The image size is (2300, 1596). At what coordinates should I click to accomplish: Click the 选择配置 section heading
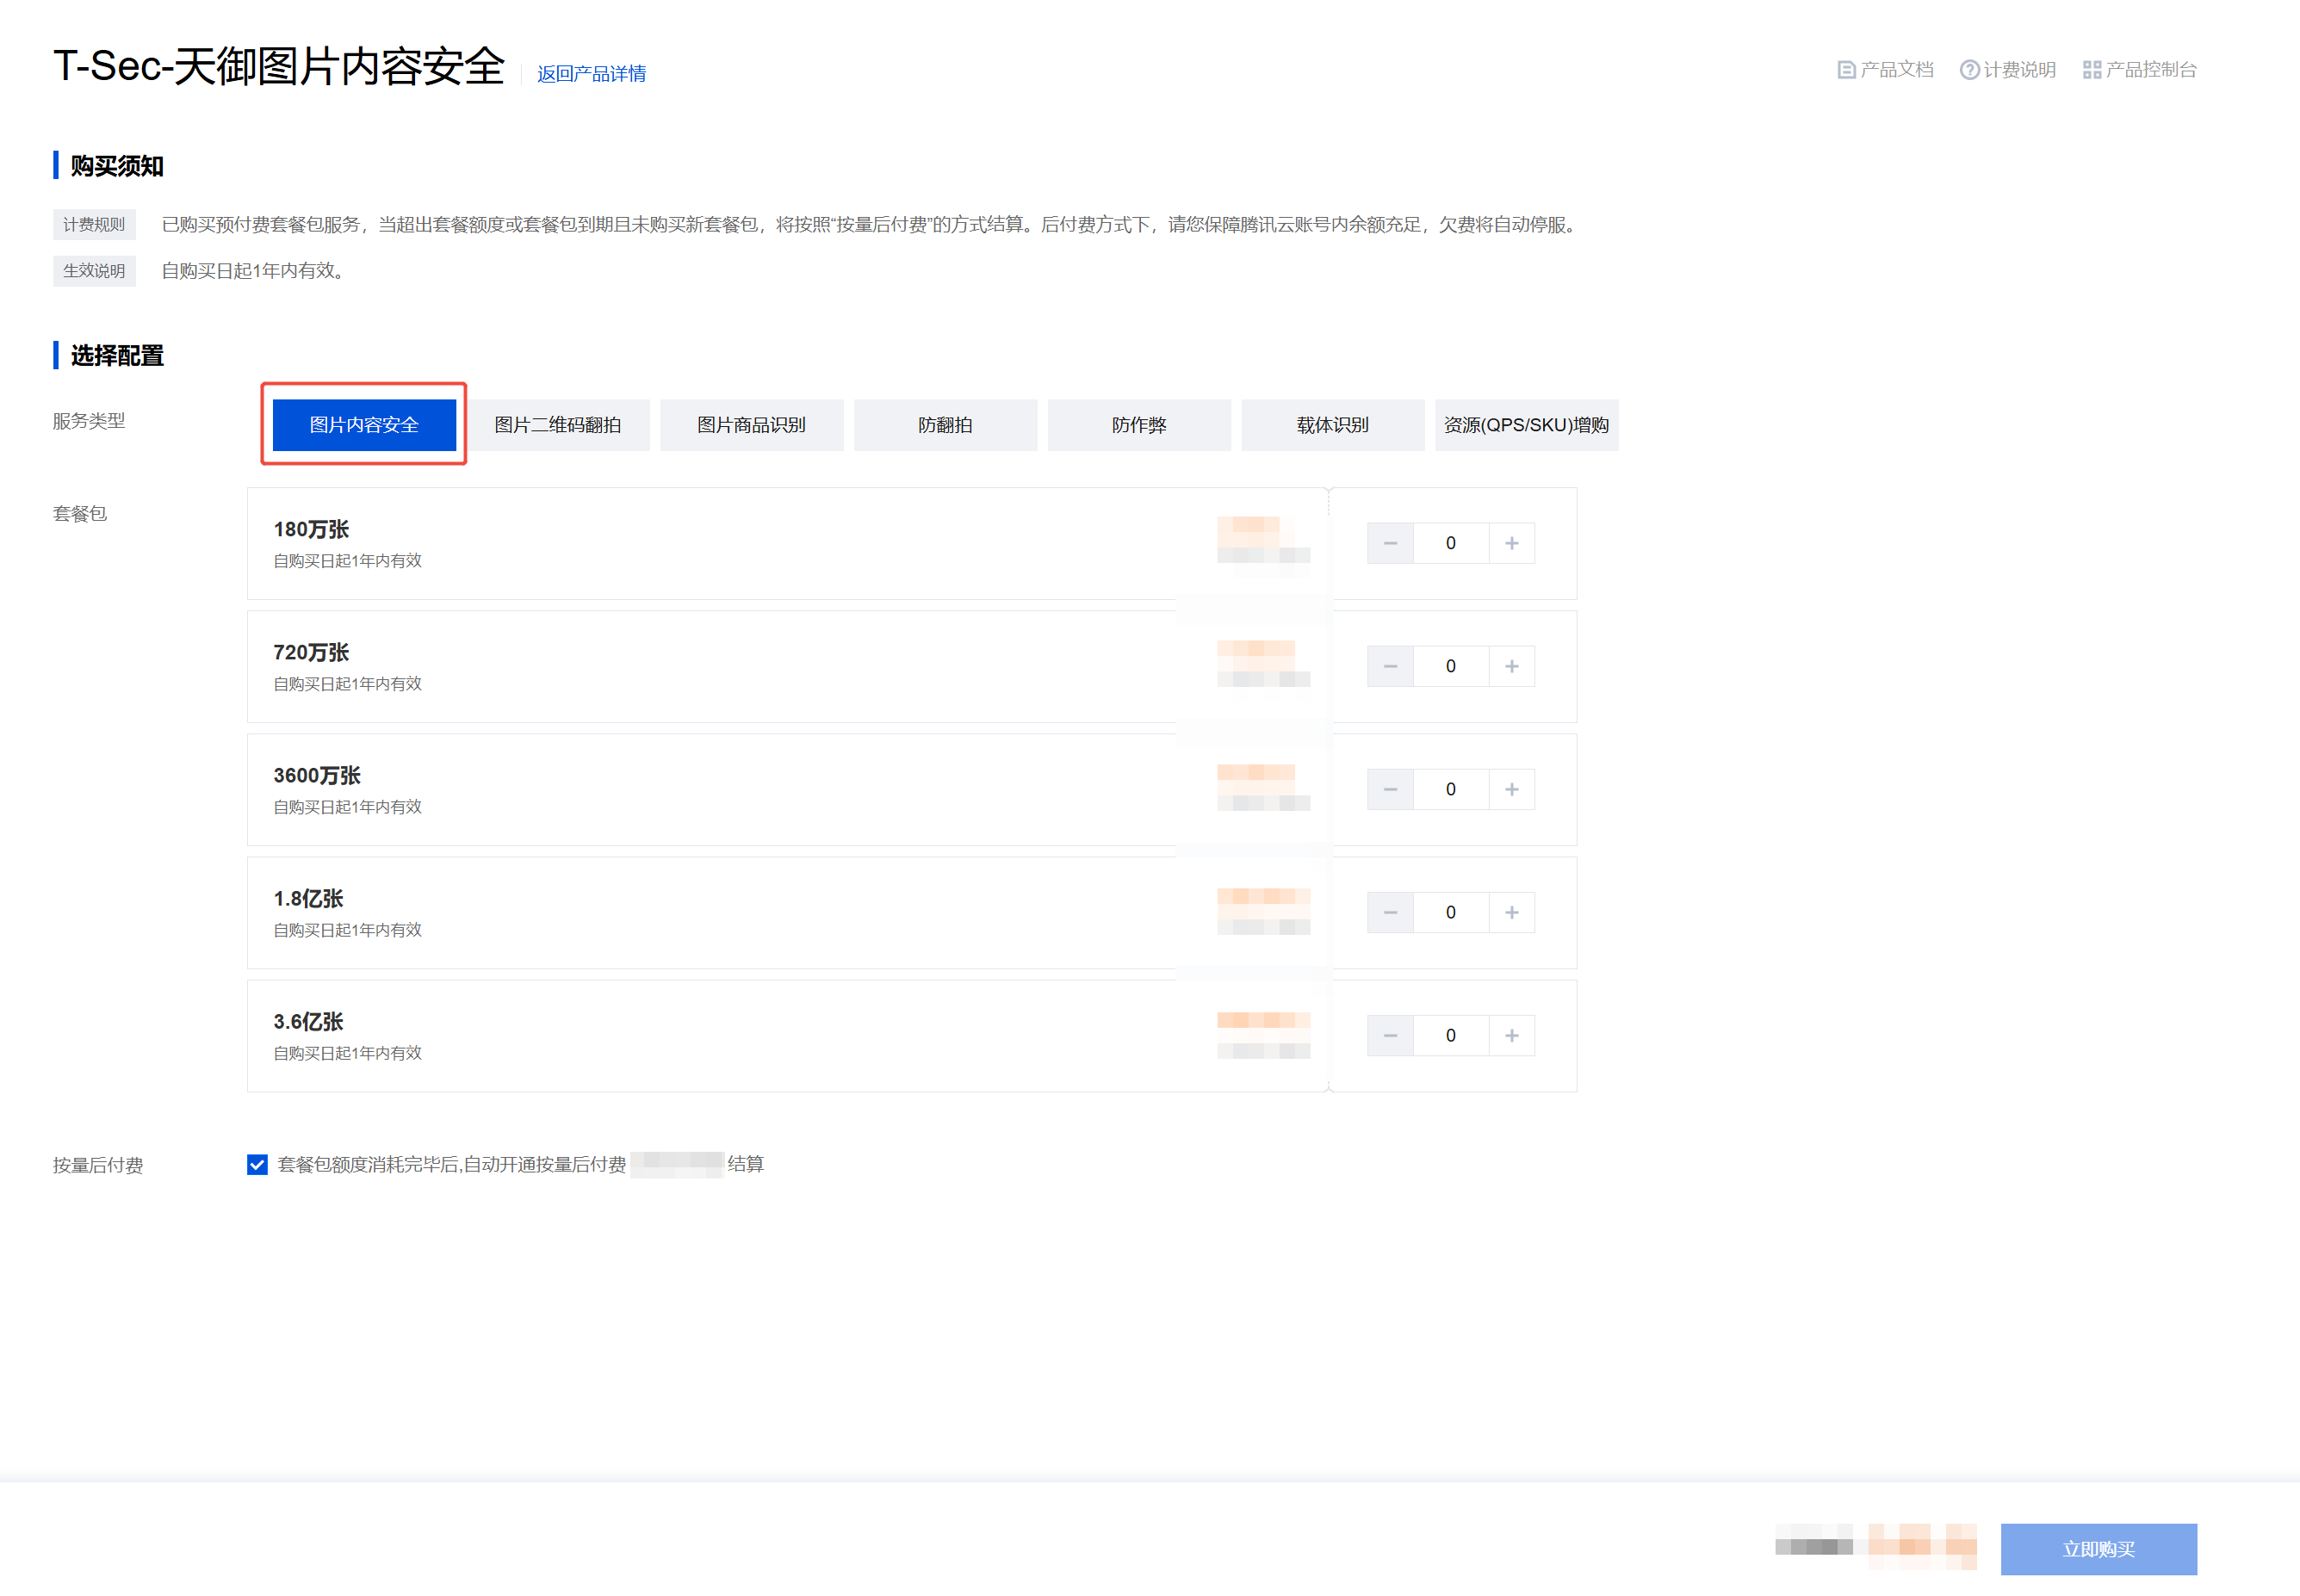[117, 355]
